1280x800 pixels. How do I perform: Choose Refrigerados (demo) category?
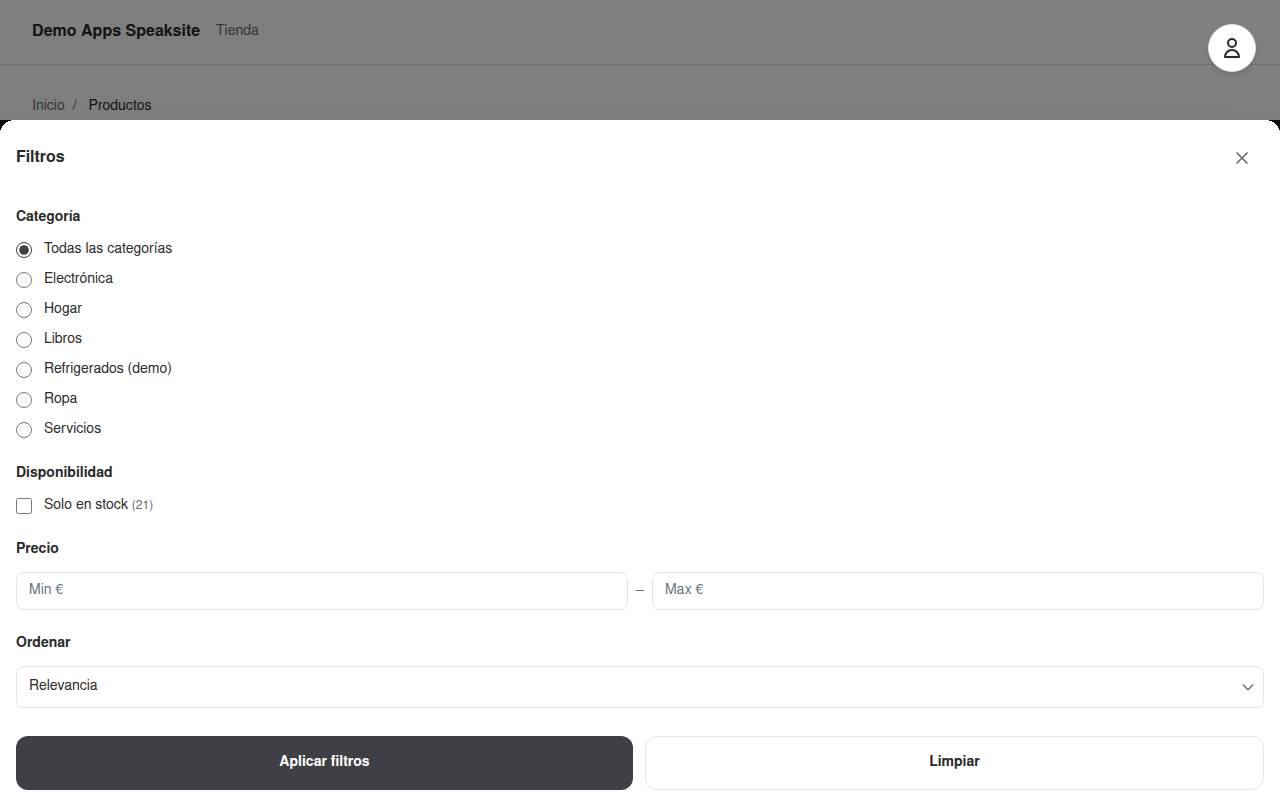tap(24, 369)
